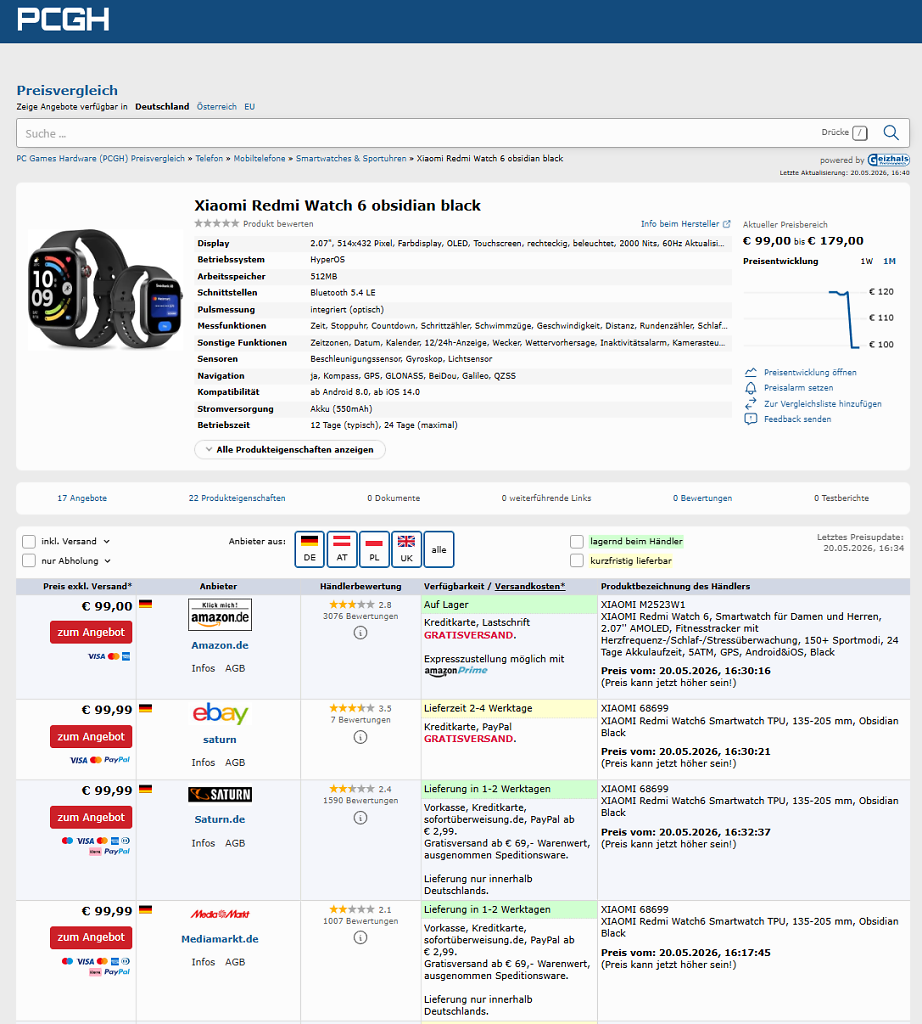The height and width of the screenshot is (1024, 922).
Task: Click info circle under eBay saturn rating
Action: coord(360,737)
